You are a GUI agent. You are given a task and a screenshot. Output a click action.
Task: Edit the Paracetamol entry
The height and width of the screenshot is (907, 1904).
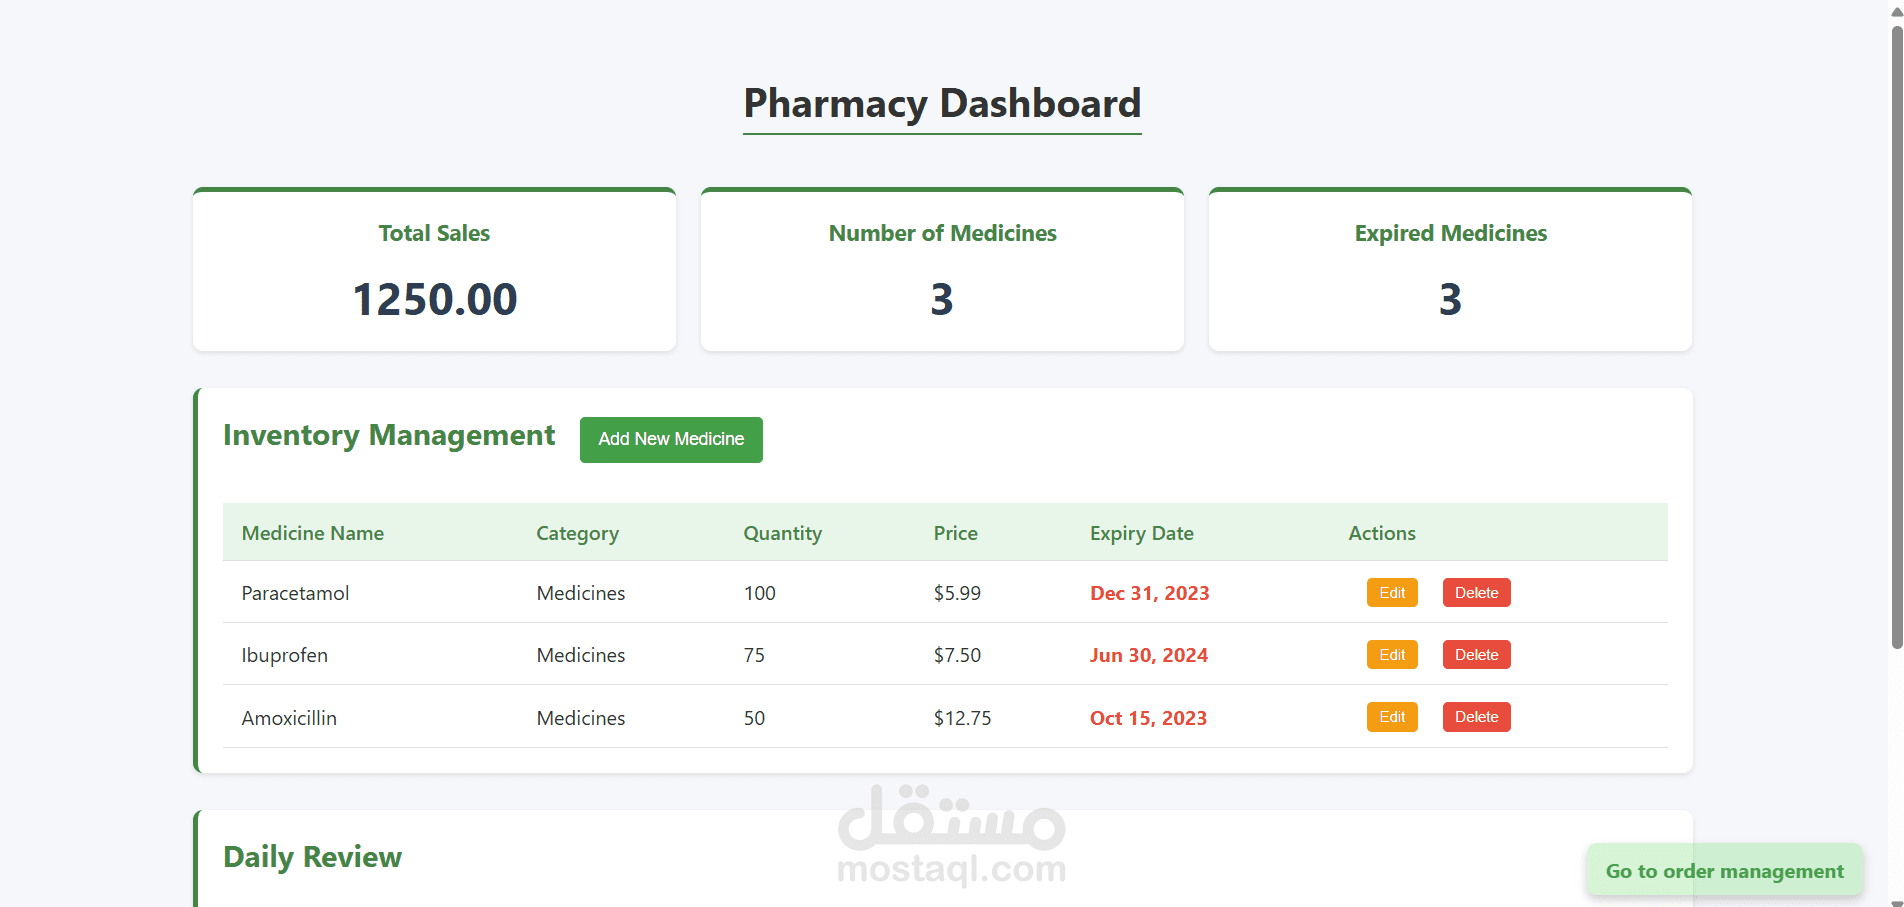(x=1392, y=593)
